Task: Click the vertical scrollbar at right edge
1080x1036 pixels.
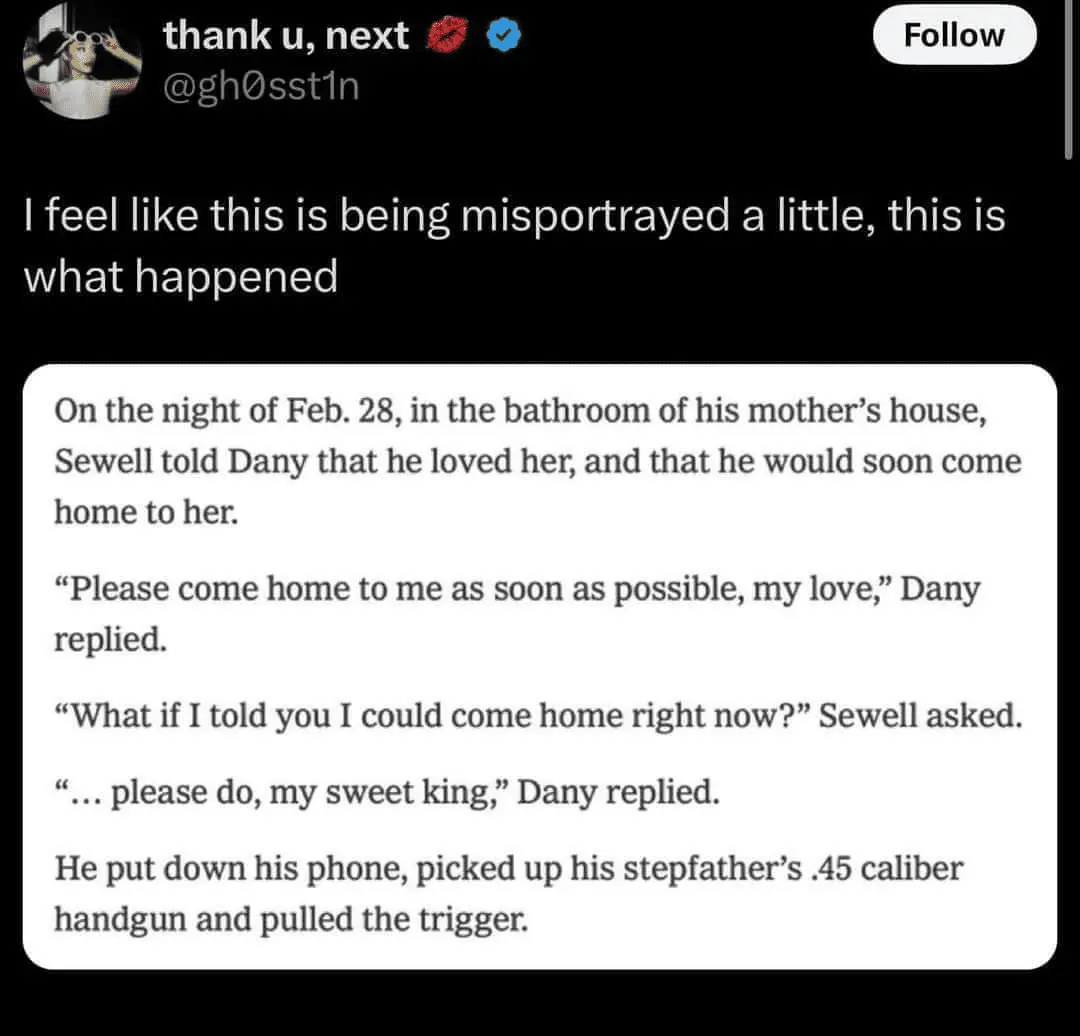Action: pos(1068,79)
